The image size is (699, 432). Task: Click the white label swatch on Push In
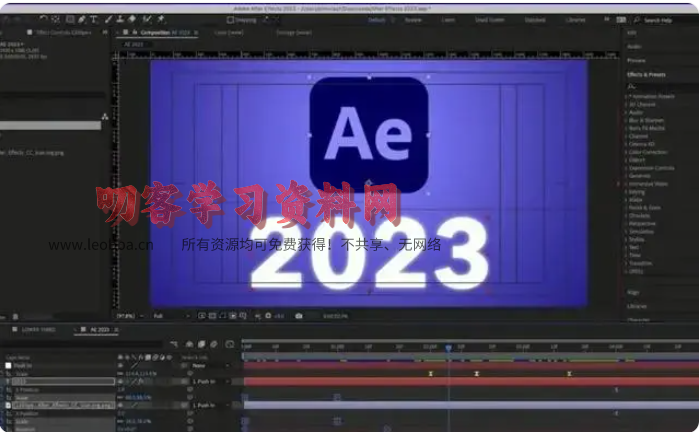(8, 366)
